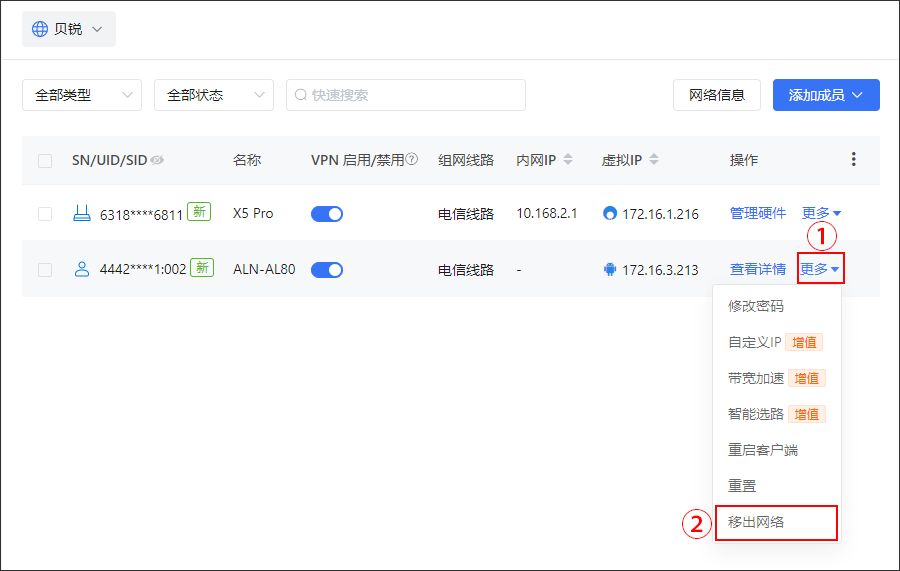Choose 自定义IP from the dropdown menu

coord(777,343)
